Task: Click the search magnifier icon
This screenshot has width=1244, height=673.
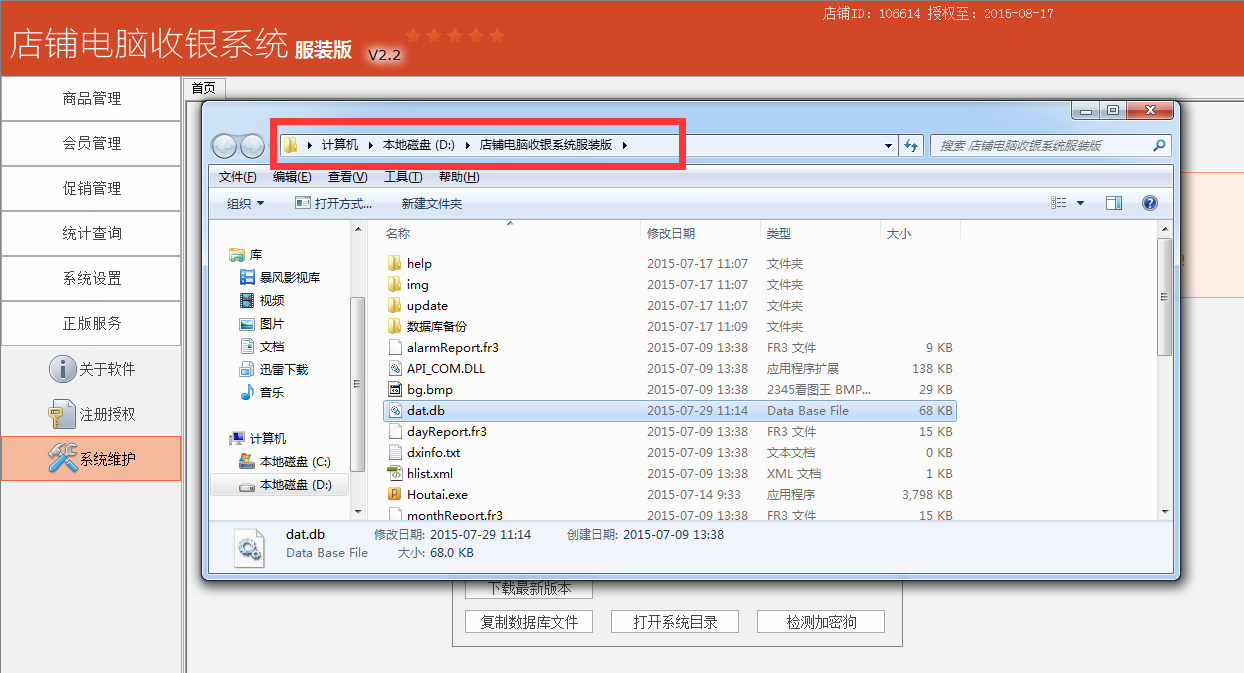Action: point(1159,145)
